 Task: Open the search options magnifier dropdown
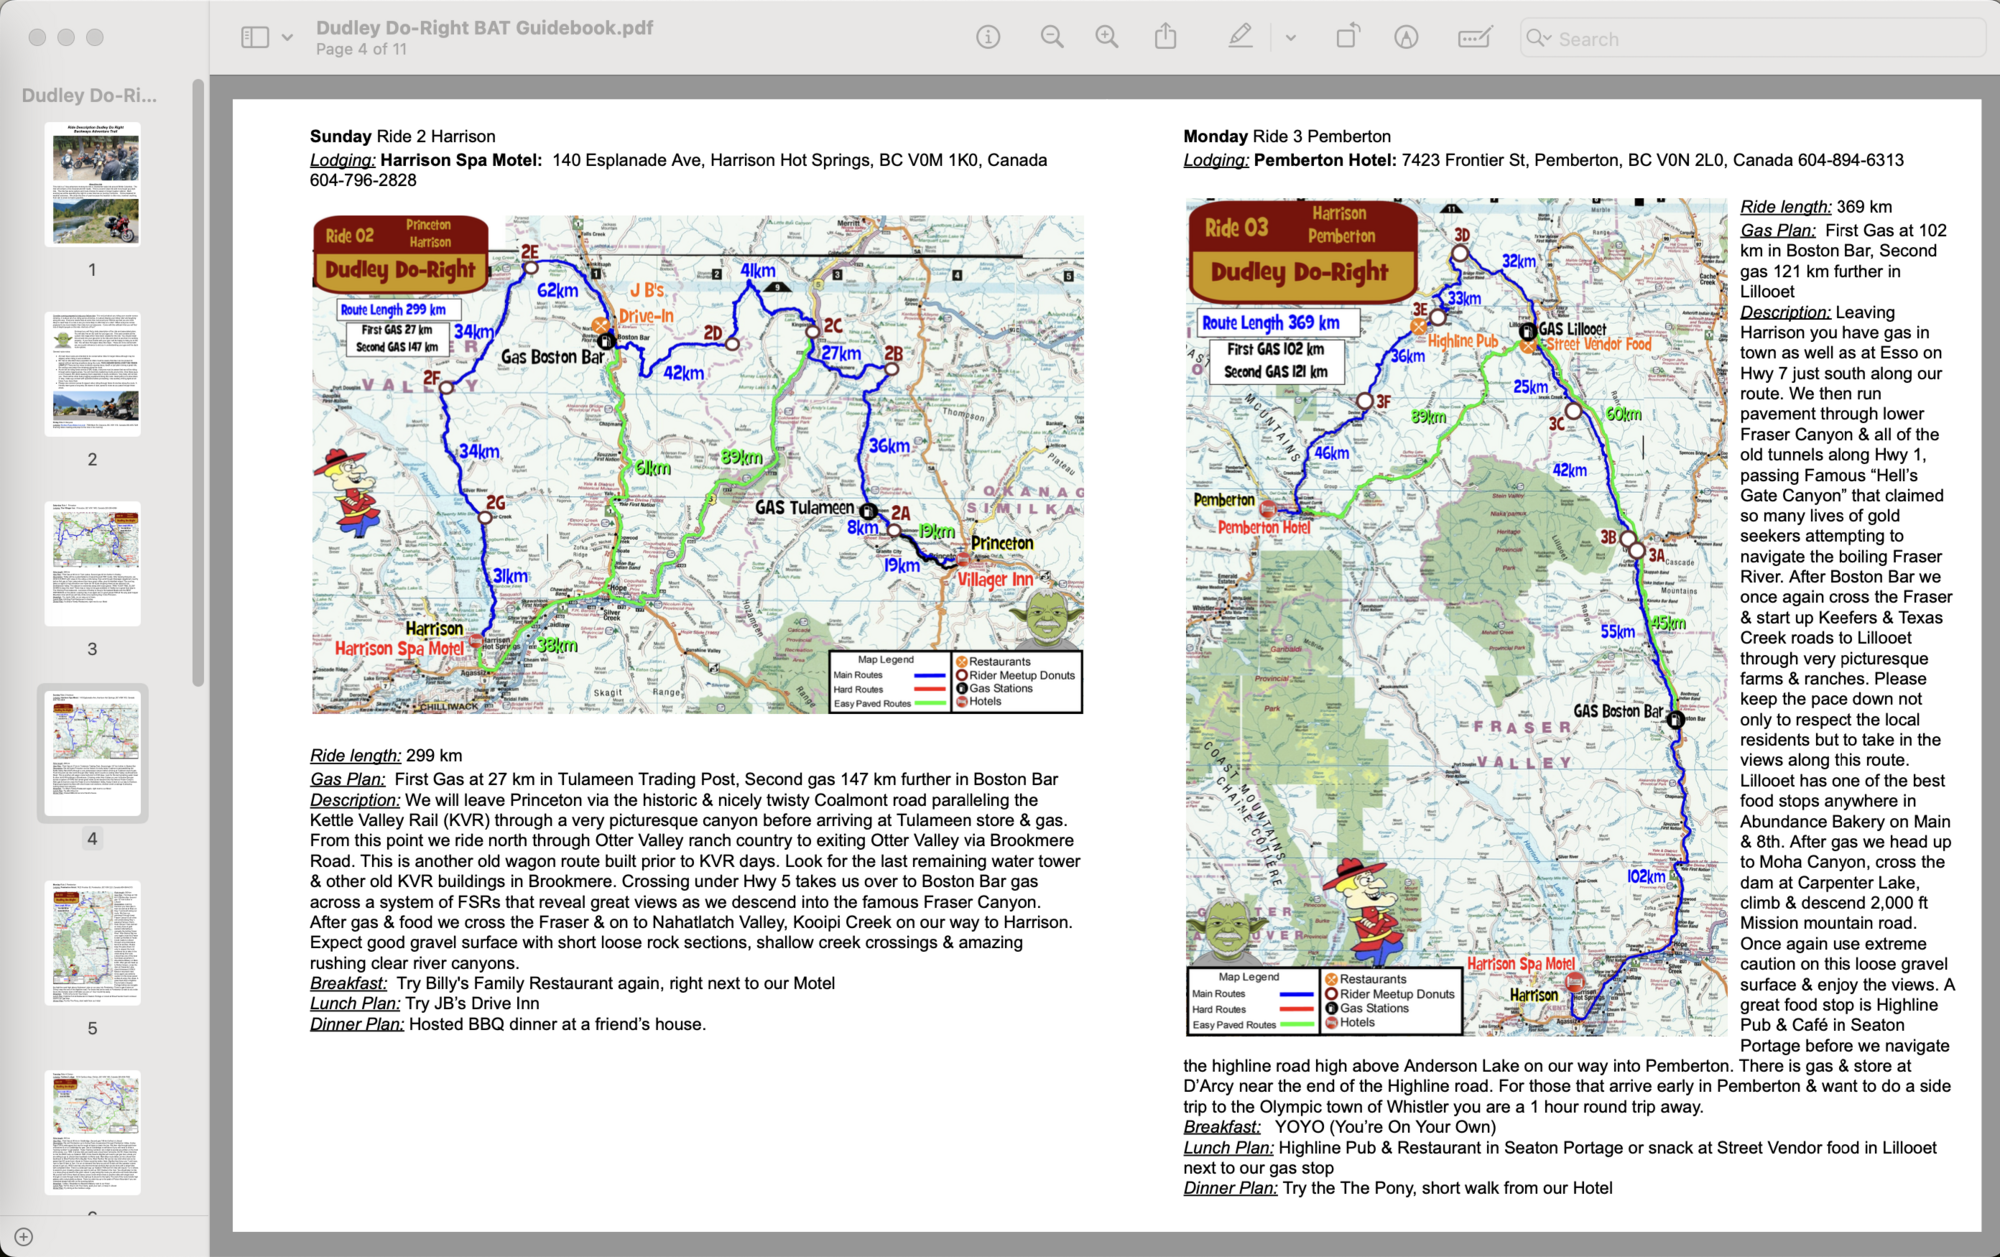pyautogui.click(x=1539, y=38)
